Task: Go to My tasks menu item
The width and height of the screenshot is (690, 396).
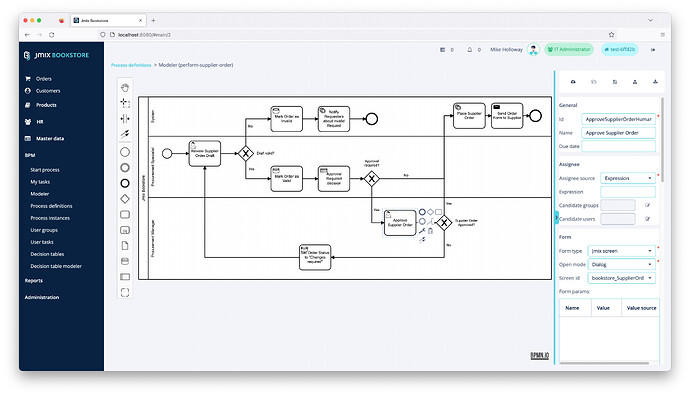Action: (40, 182)
